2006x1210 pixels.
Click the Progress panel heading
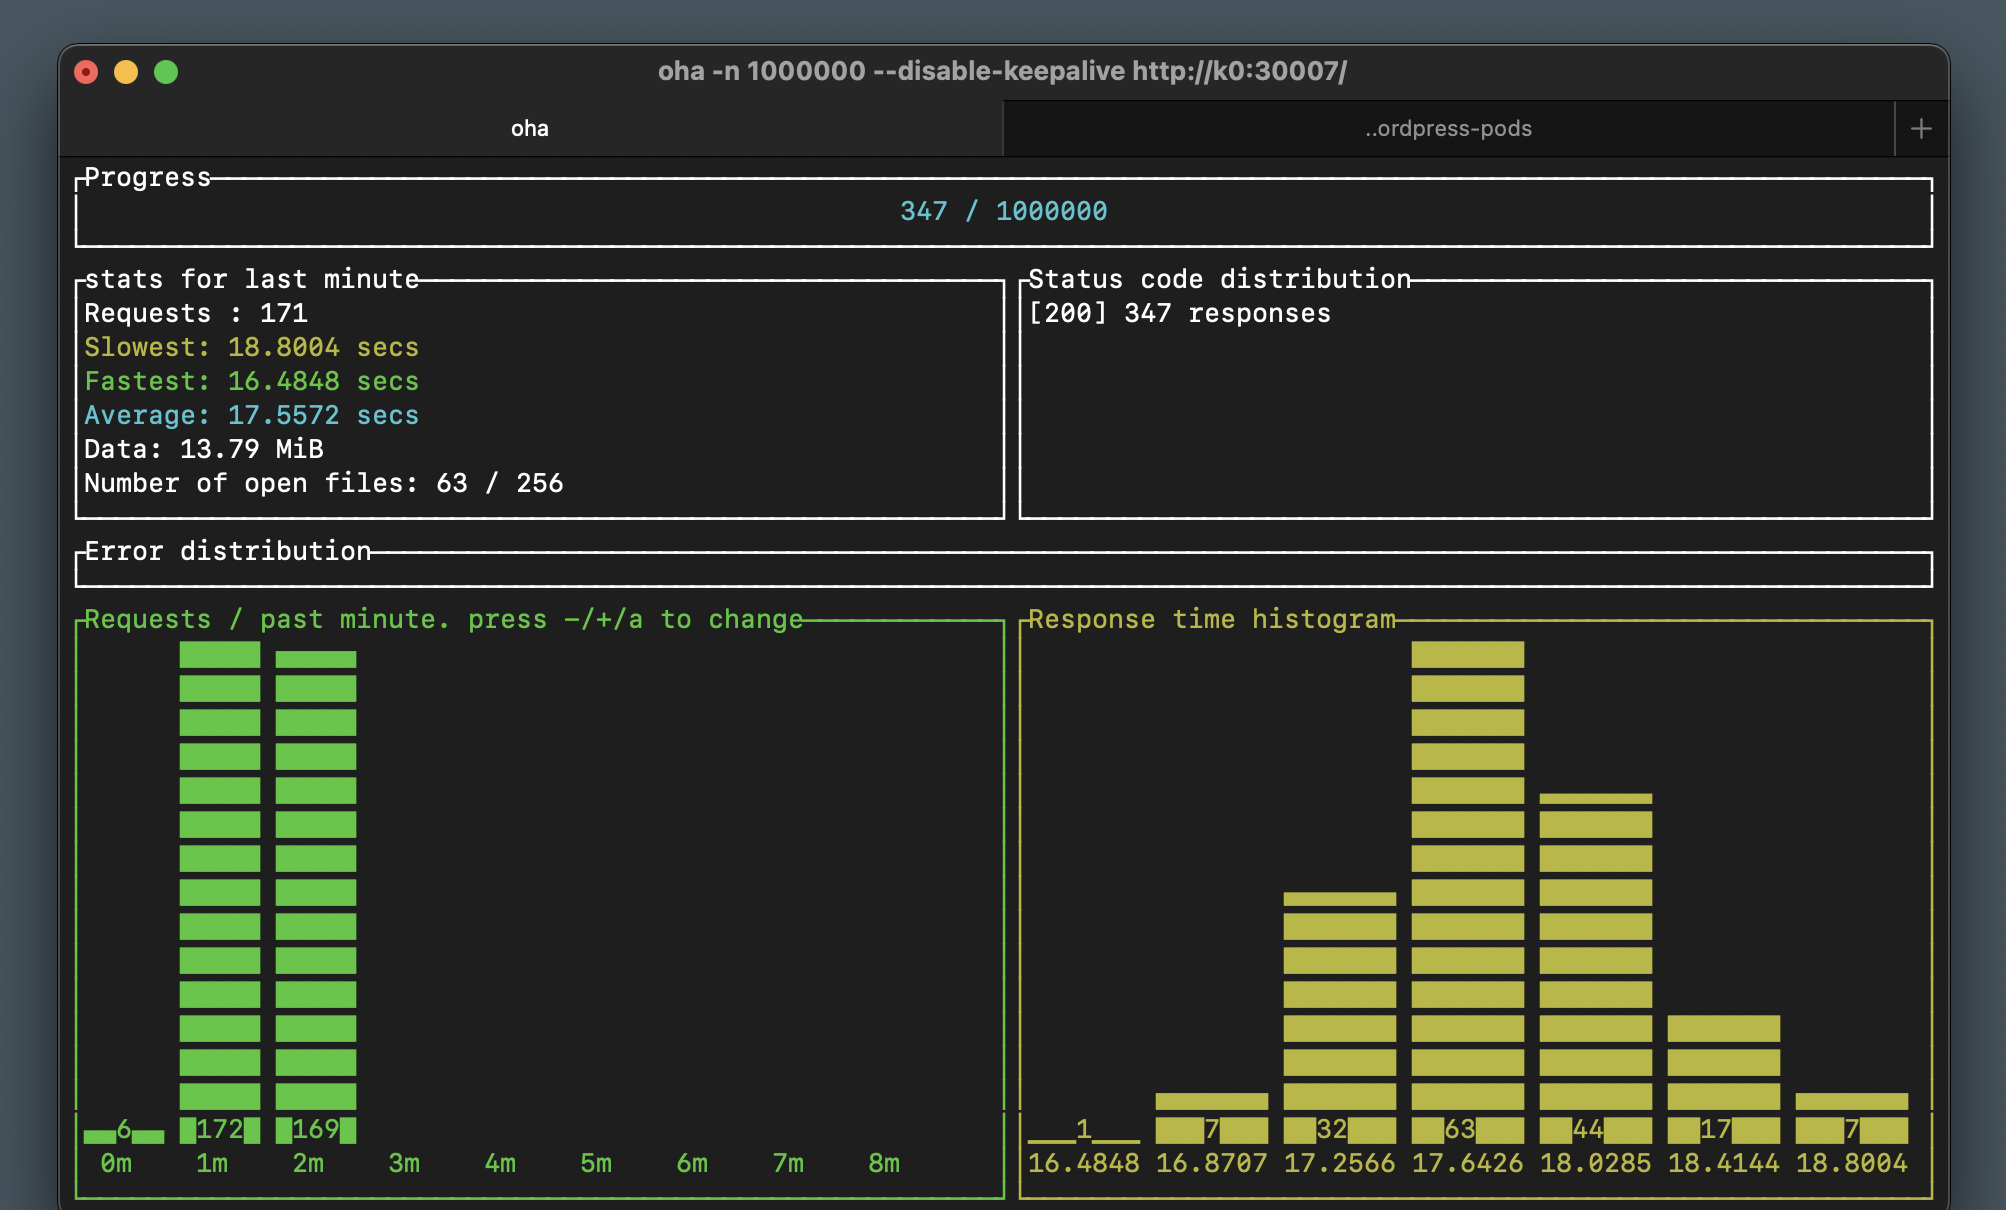click(x=147, y=177)
